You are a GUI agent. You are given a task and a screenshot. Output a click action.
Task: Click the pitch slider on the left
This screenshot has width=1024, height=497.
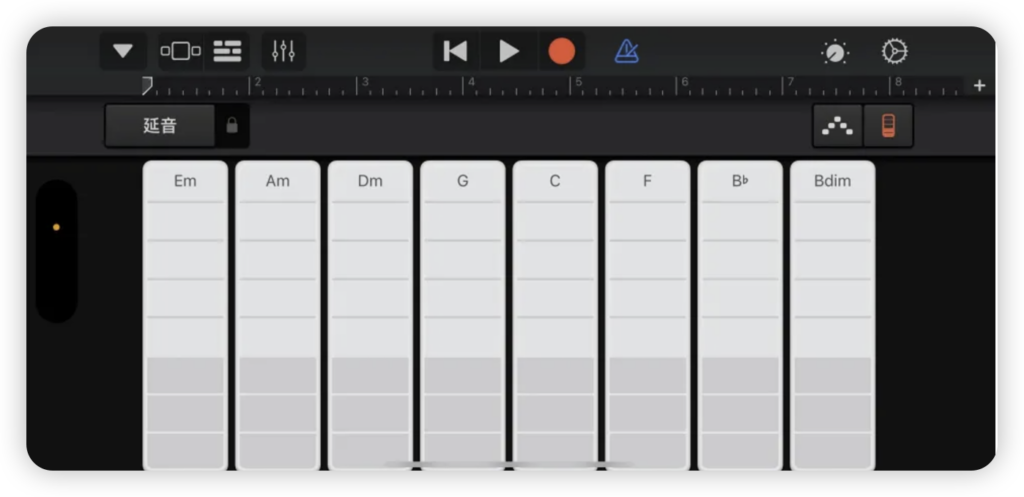(x=57, y=251)
